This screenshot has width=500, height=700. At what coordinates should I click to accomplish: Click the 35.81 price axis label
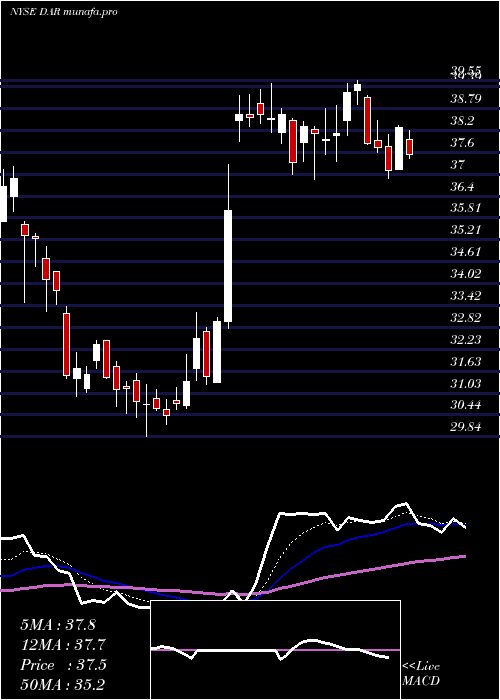(x=466, y=208)
